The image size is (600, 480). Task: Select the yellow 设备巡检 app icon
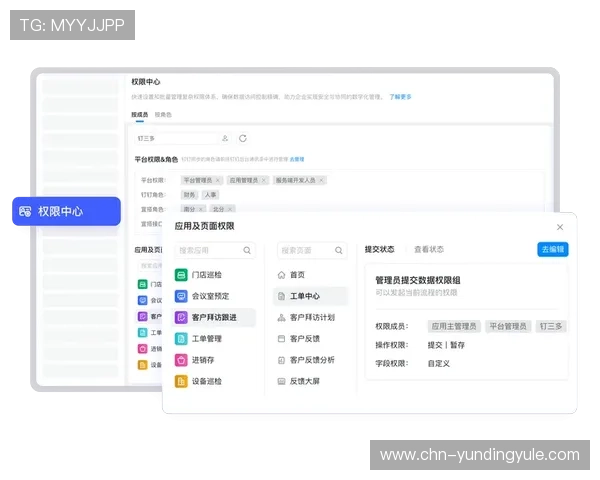[x=181, y=381]
